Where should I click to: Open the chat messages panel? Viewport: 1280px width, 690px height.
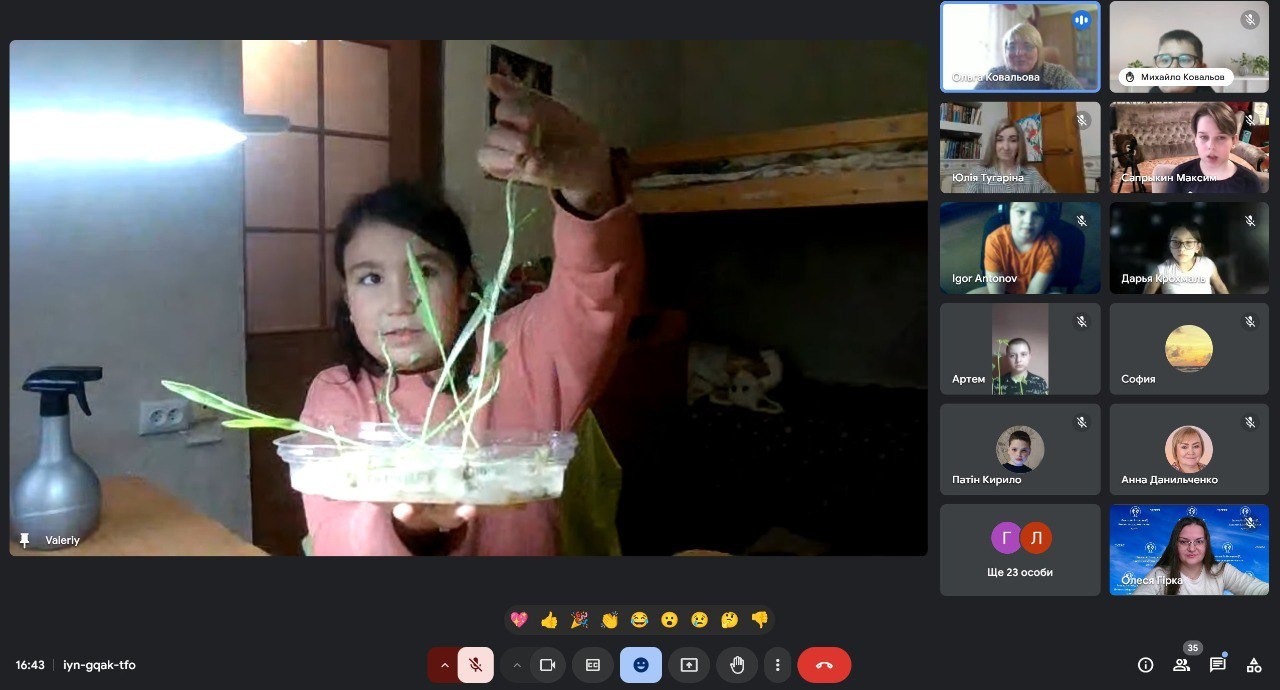pyautogui.click(x=1217, y=665)
